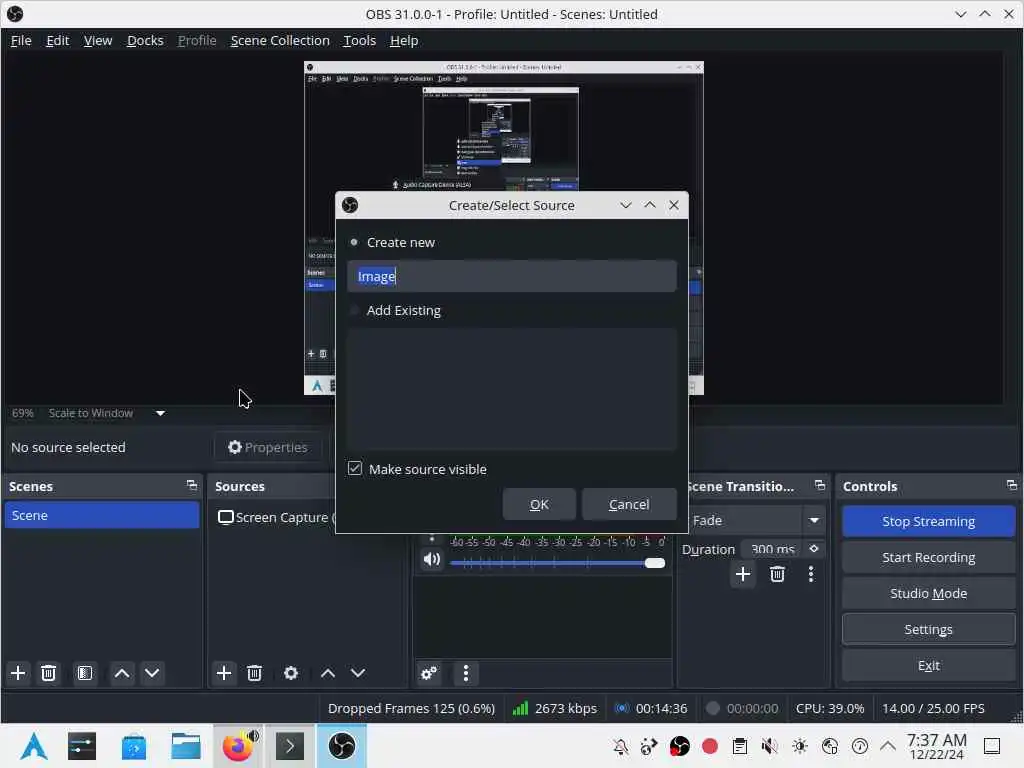Open scene filters icon in Scenes dock
The height and width of the screenshot is (768, 1024).
(85, 673)
